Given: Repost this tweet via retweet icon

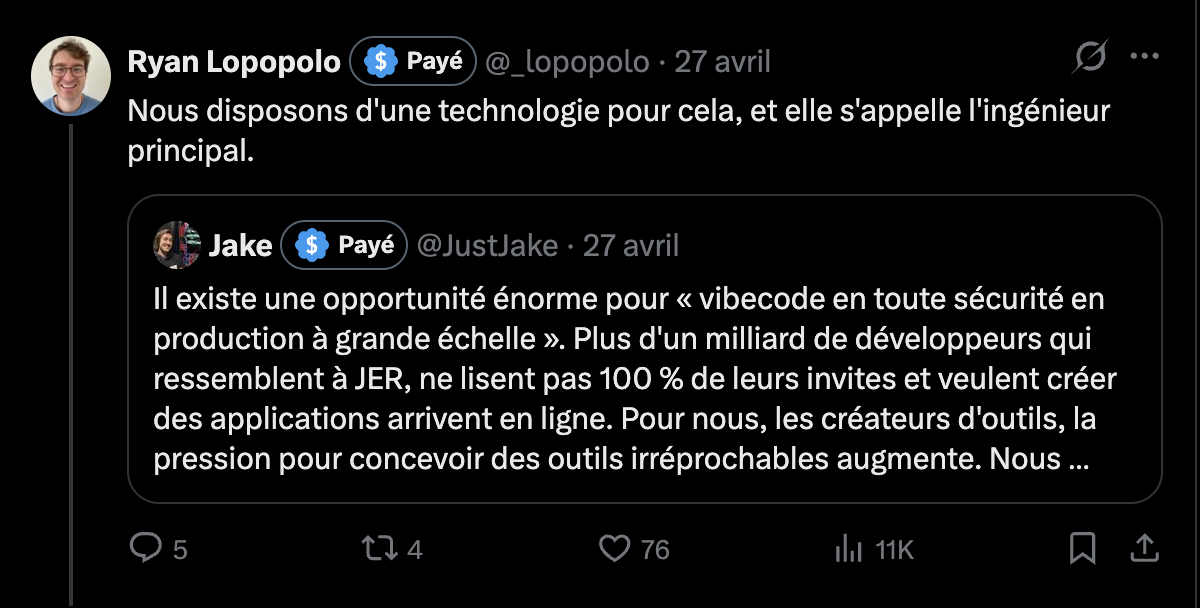Looking at the screenshot, I should [383, 548].
